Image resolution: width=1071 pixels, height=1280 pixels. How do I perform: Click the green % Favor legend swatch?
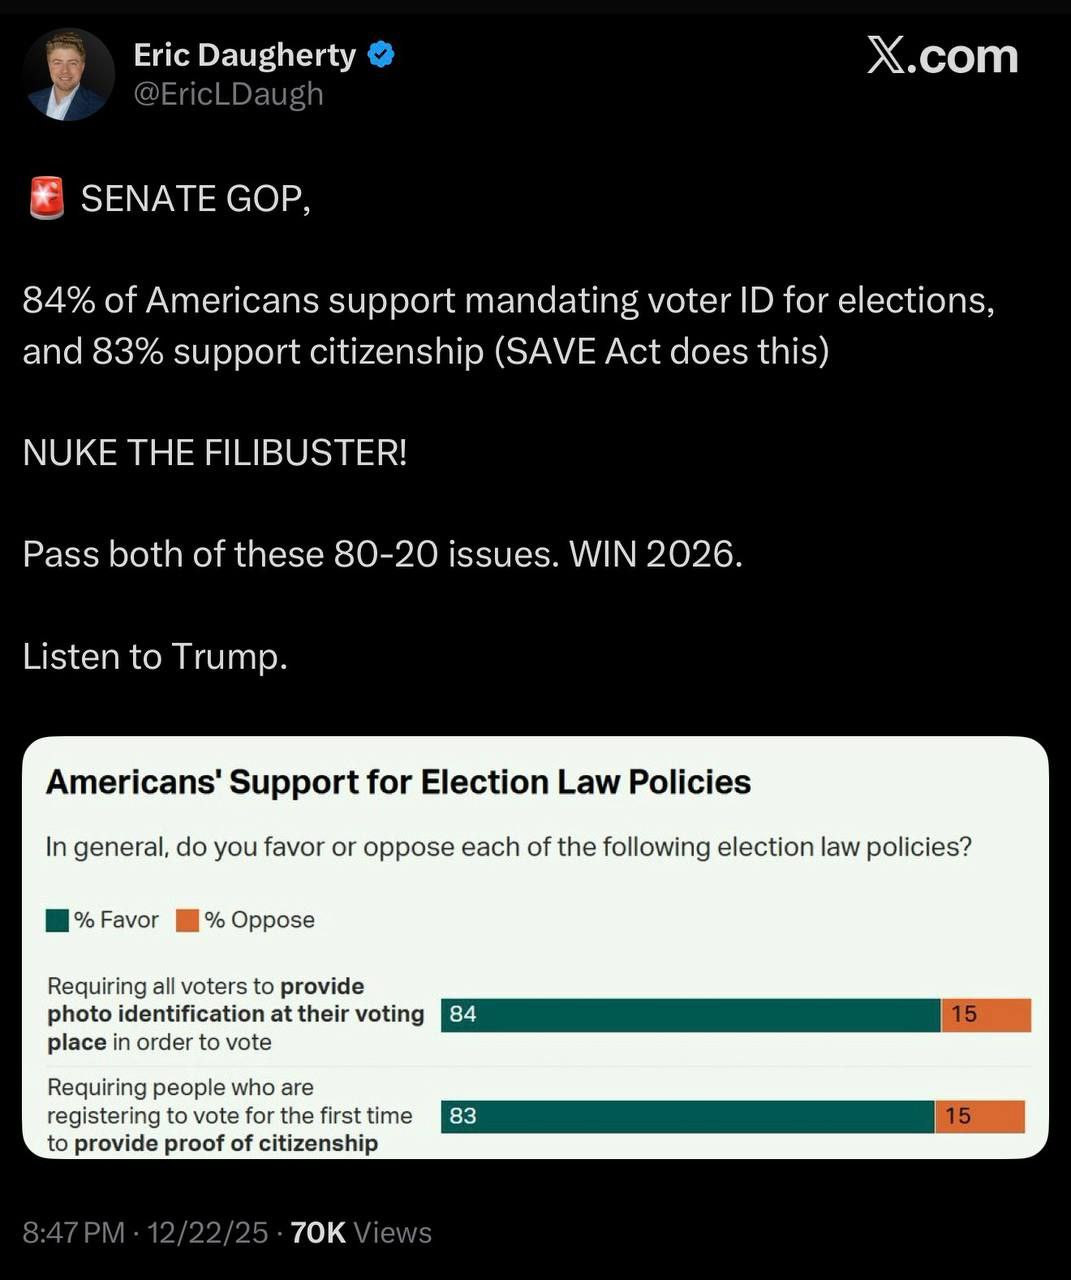tap(58, 920)
